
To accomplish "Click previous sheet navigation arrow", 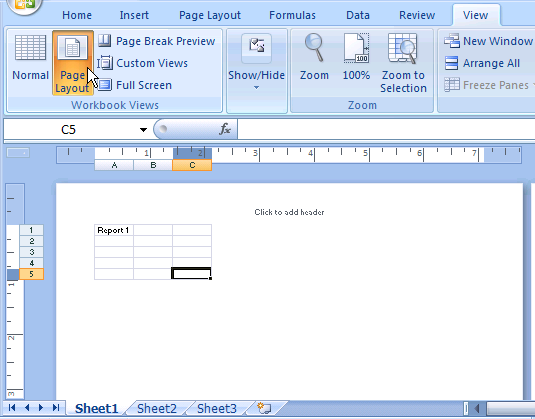I will (x=27, y=407).
